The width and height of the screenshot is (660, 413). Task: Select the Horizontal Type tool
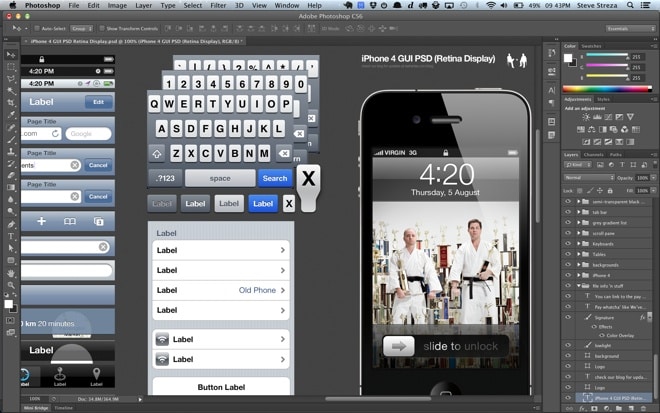[11, 236]
